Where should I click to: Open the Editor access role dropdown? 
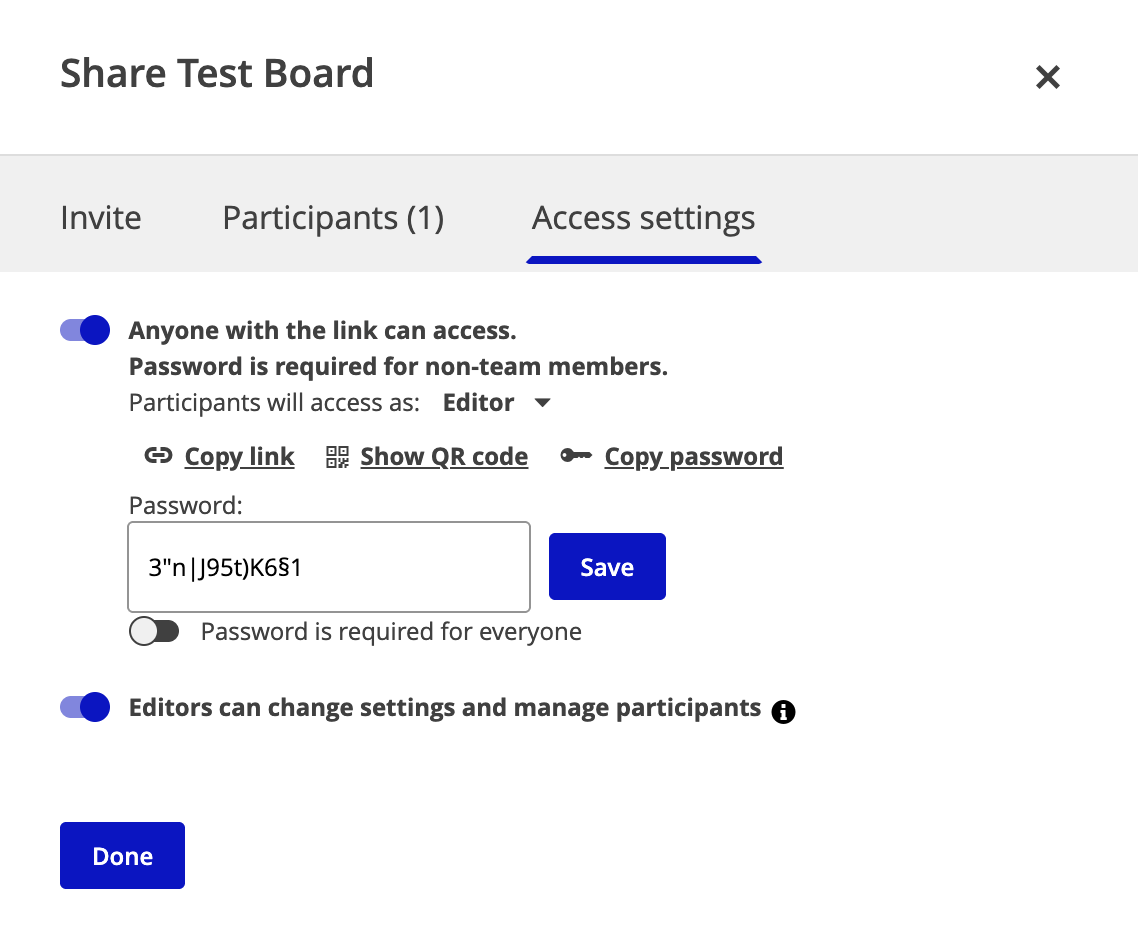pos(479,403)
